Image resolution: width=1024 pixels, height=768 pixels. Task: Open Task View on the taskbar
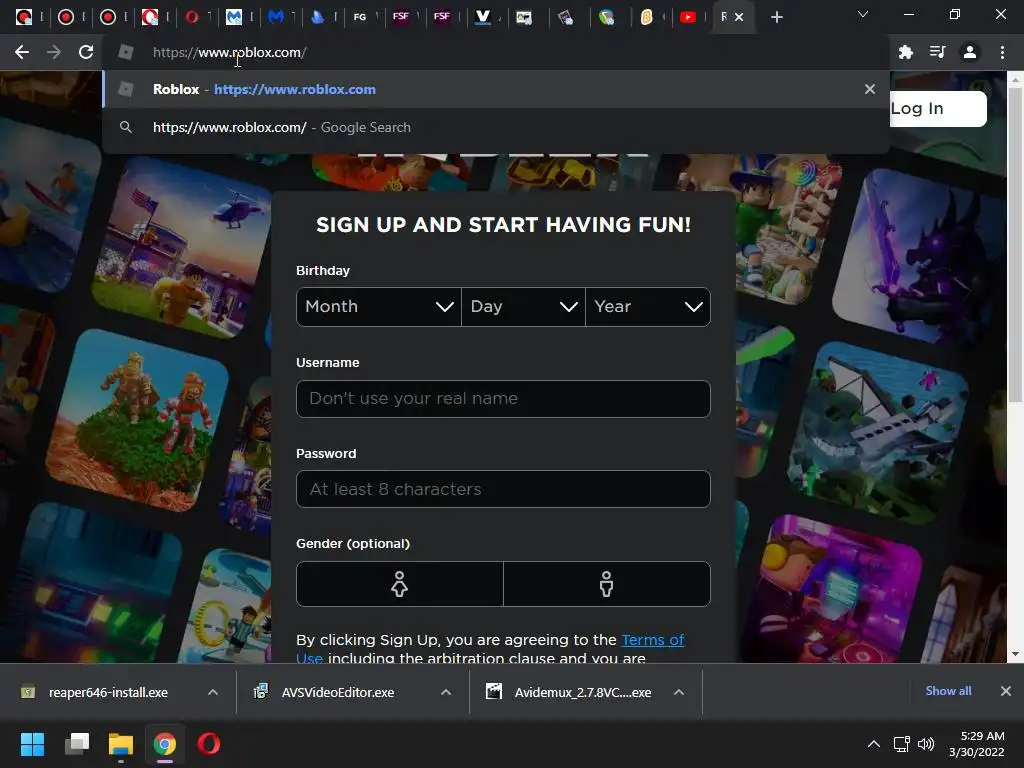(x=77, y=744)
